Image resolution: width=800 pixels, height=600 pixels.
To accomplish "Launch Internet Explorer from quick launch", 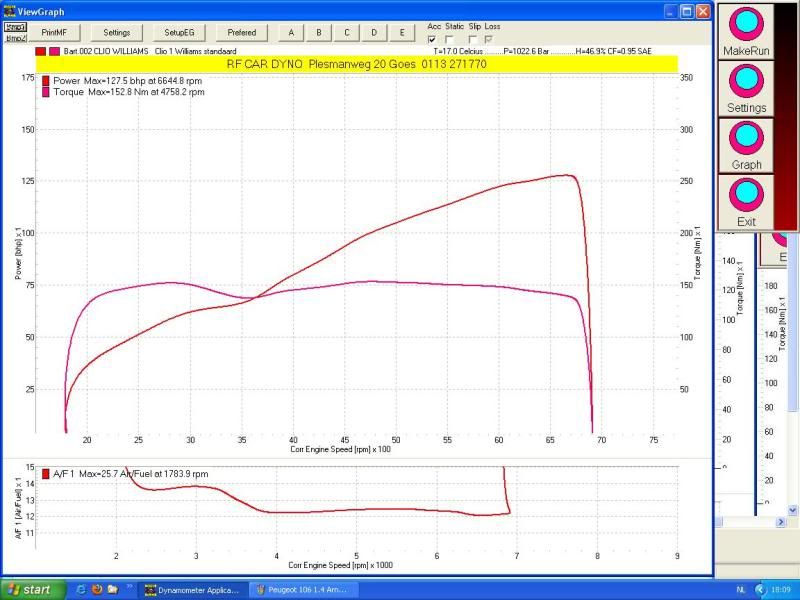I will [81, 590].
